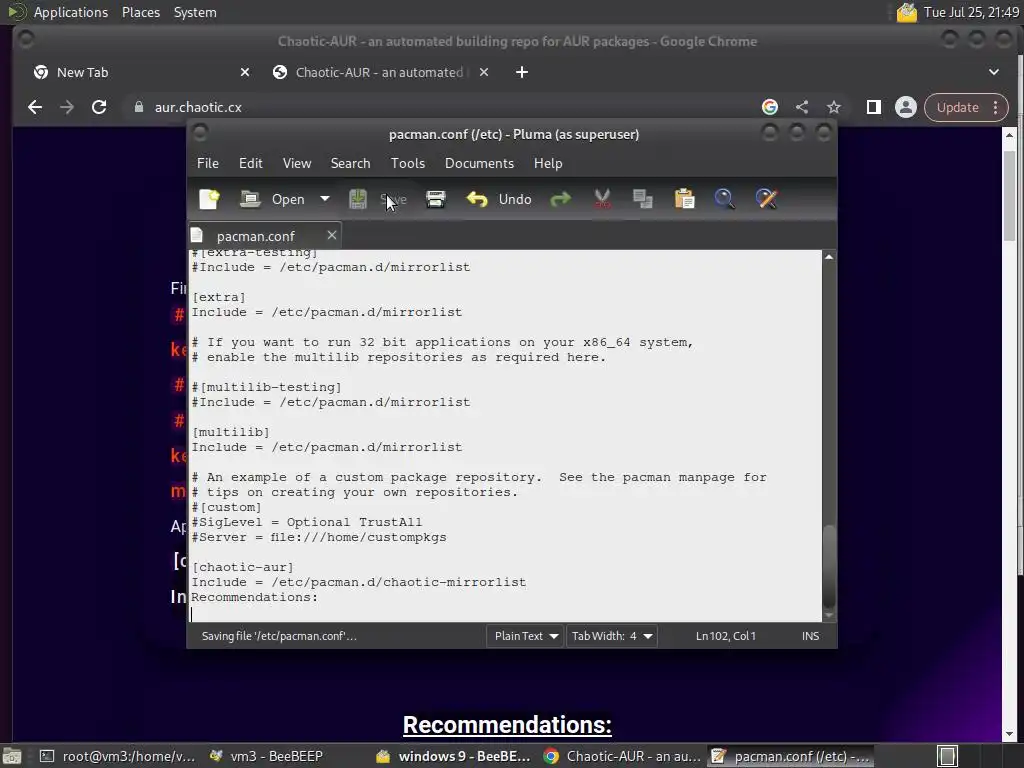Image resolution: width=1024 pixels, height=768 pixels.
Task: Click Show Desktop icon in bottom panel
Action: point(12,756)
